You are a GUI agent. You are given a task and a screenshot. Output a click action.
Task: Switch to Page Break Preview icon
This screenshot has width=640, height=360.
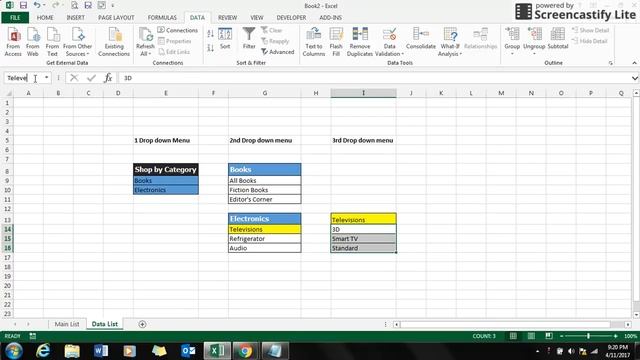549,336
